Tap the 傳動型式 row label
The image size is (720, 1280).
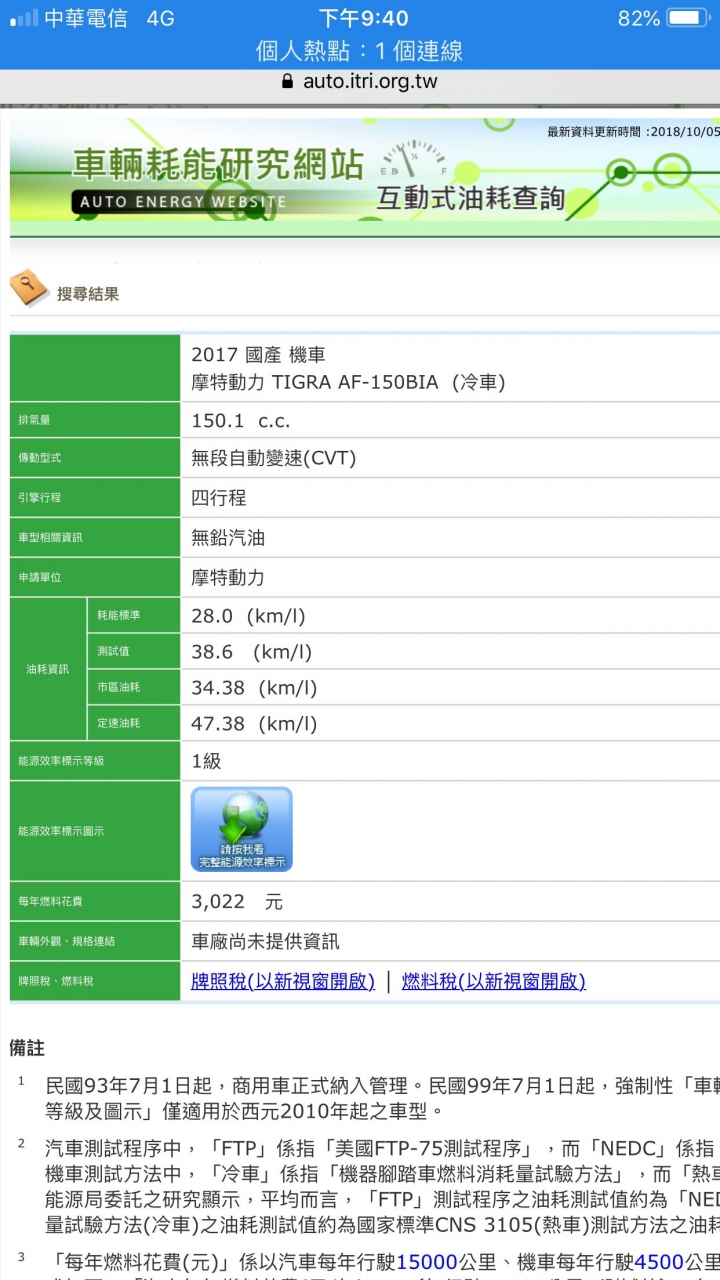[40, 458]
